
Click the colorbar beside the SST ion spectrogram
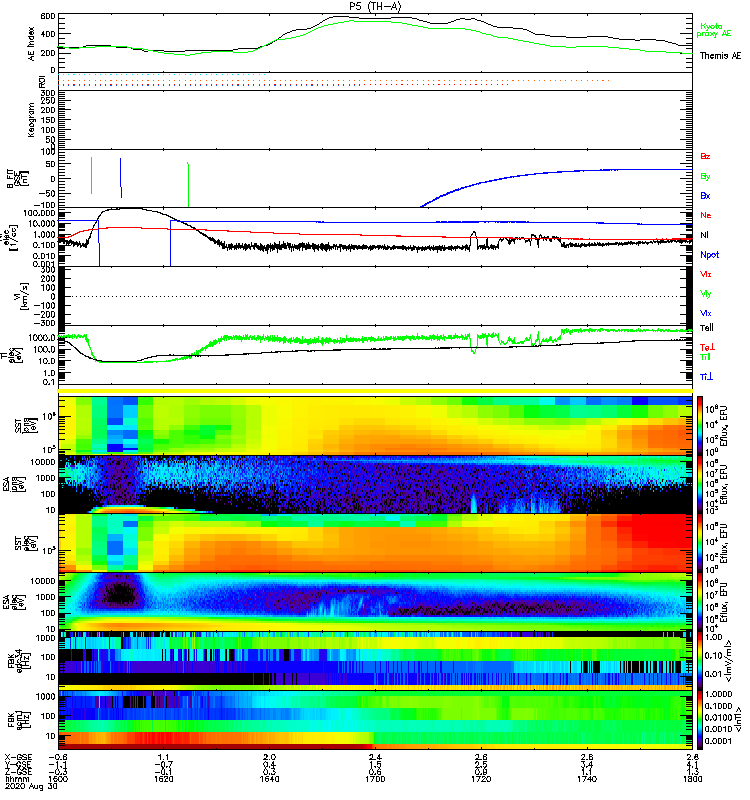pos(700,425)
